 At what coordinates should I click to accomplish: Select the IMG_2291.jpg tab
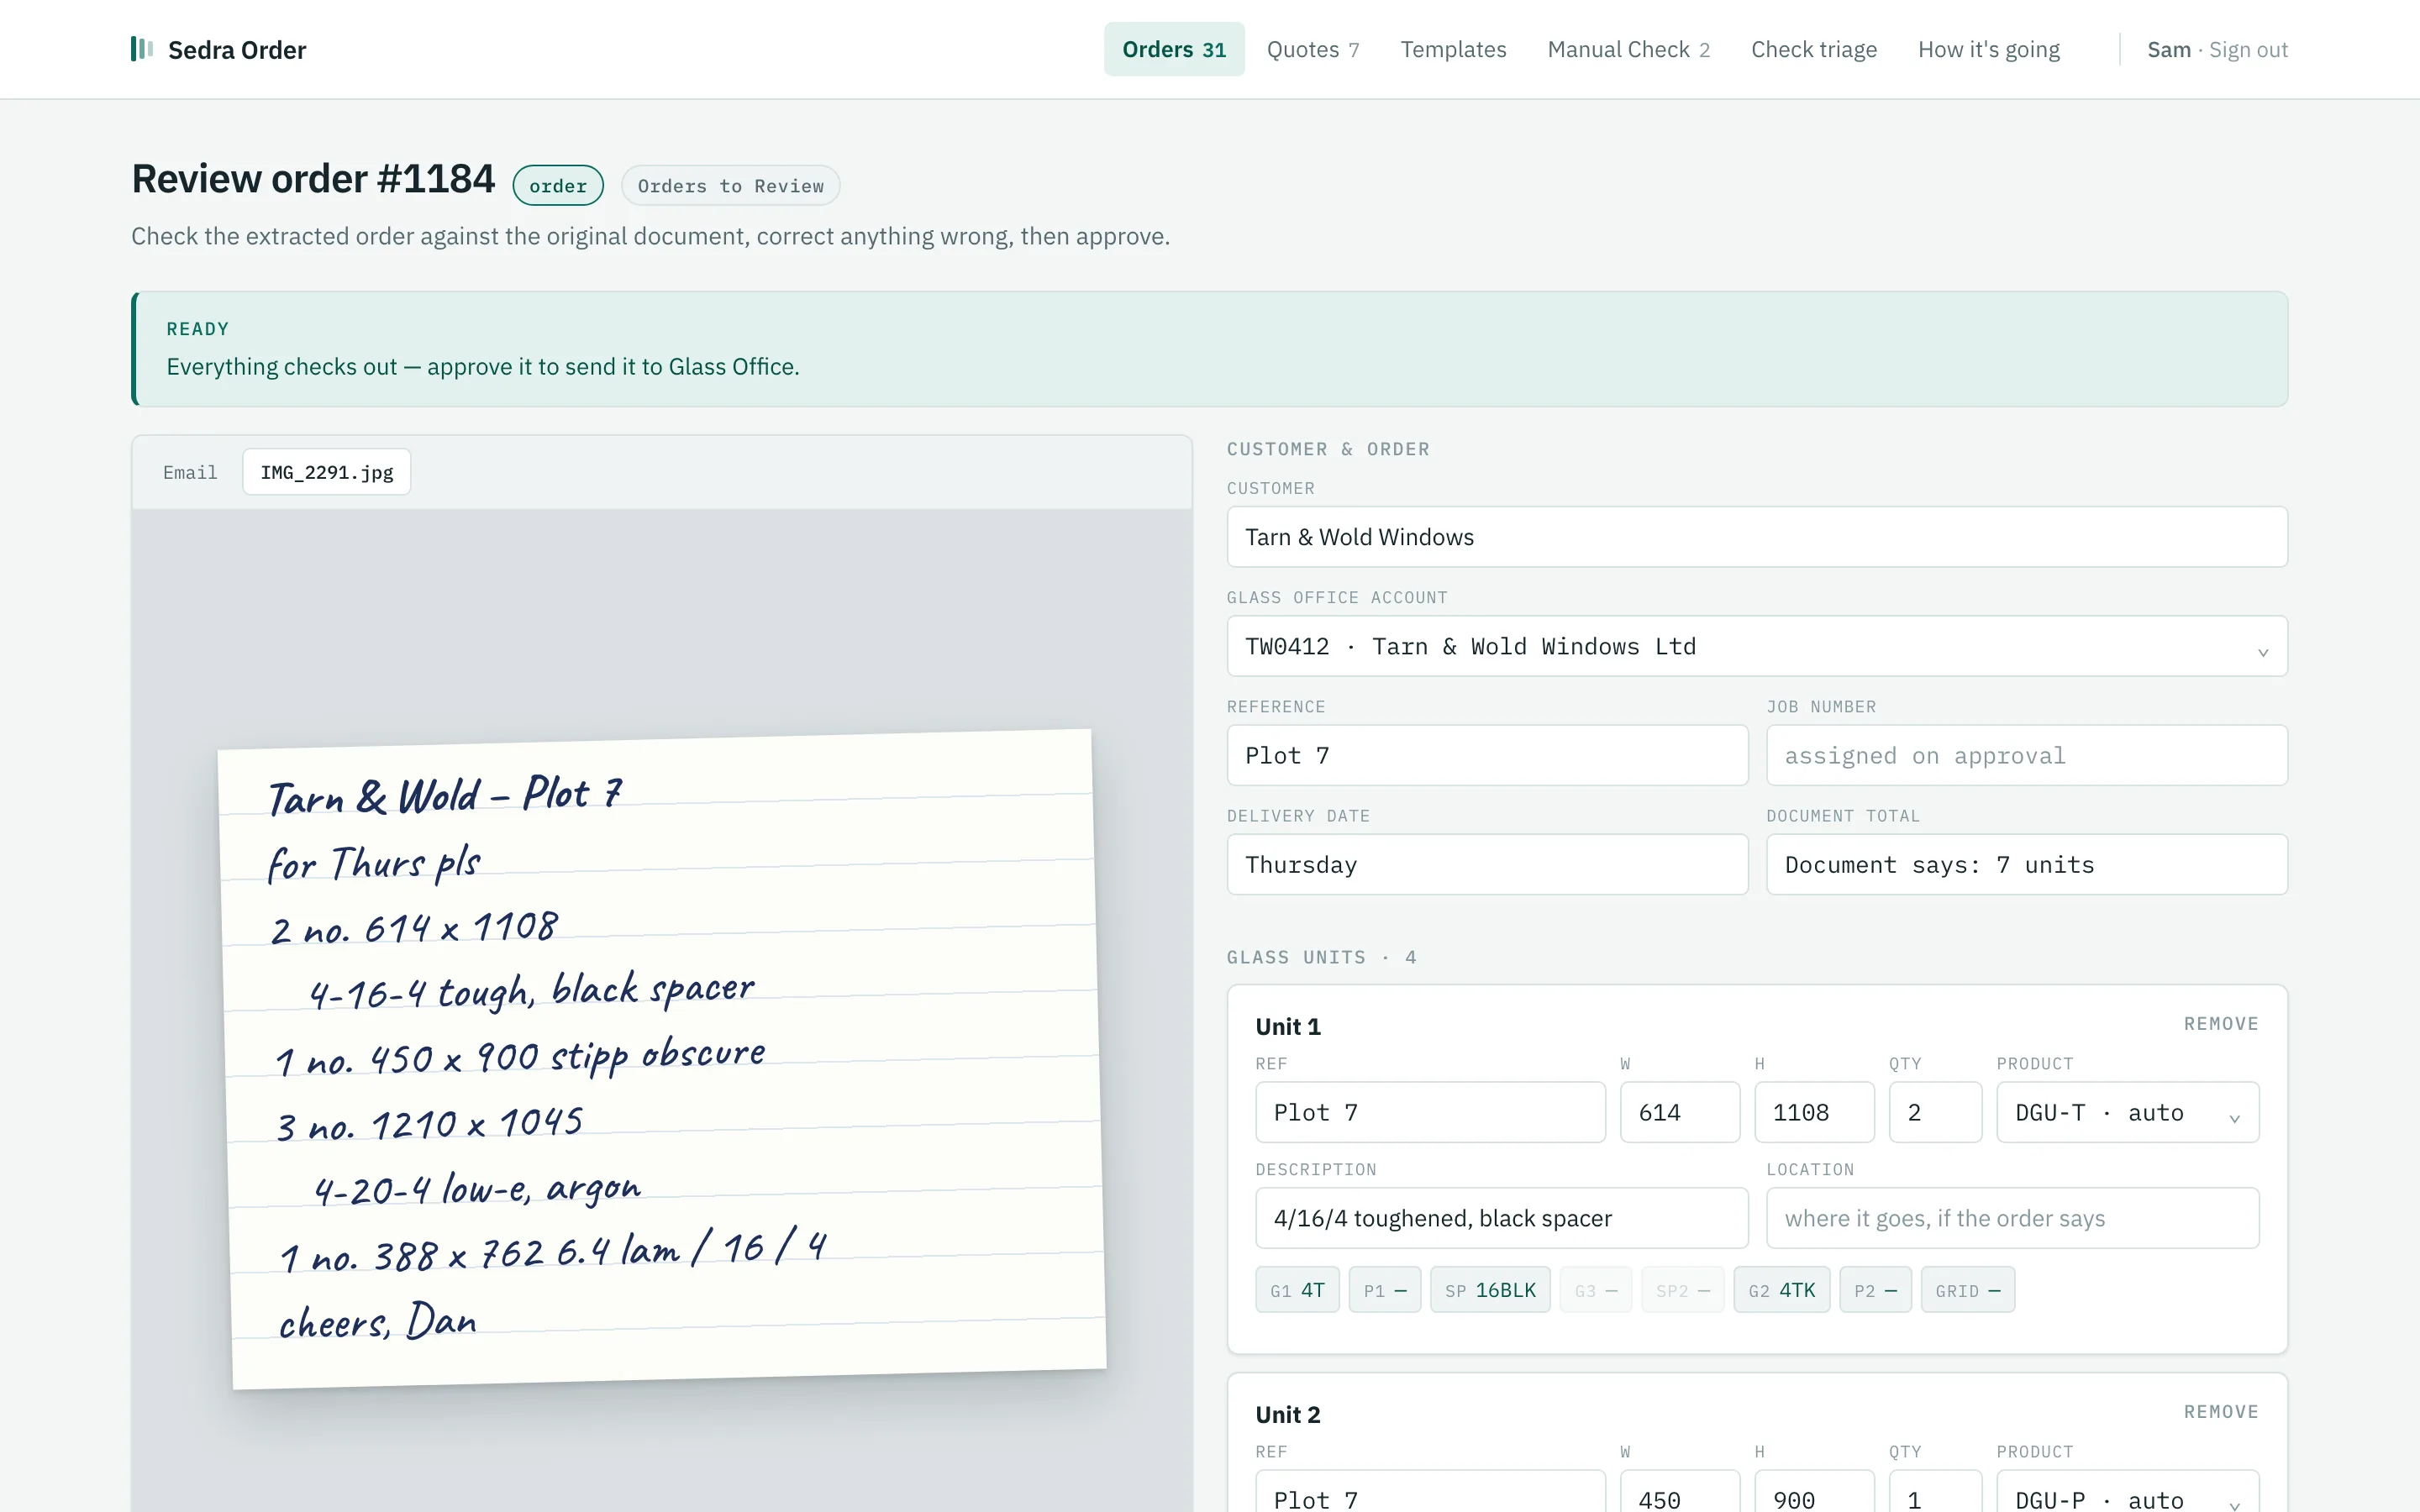point(327,472)
